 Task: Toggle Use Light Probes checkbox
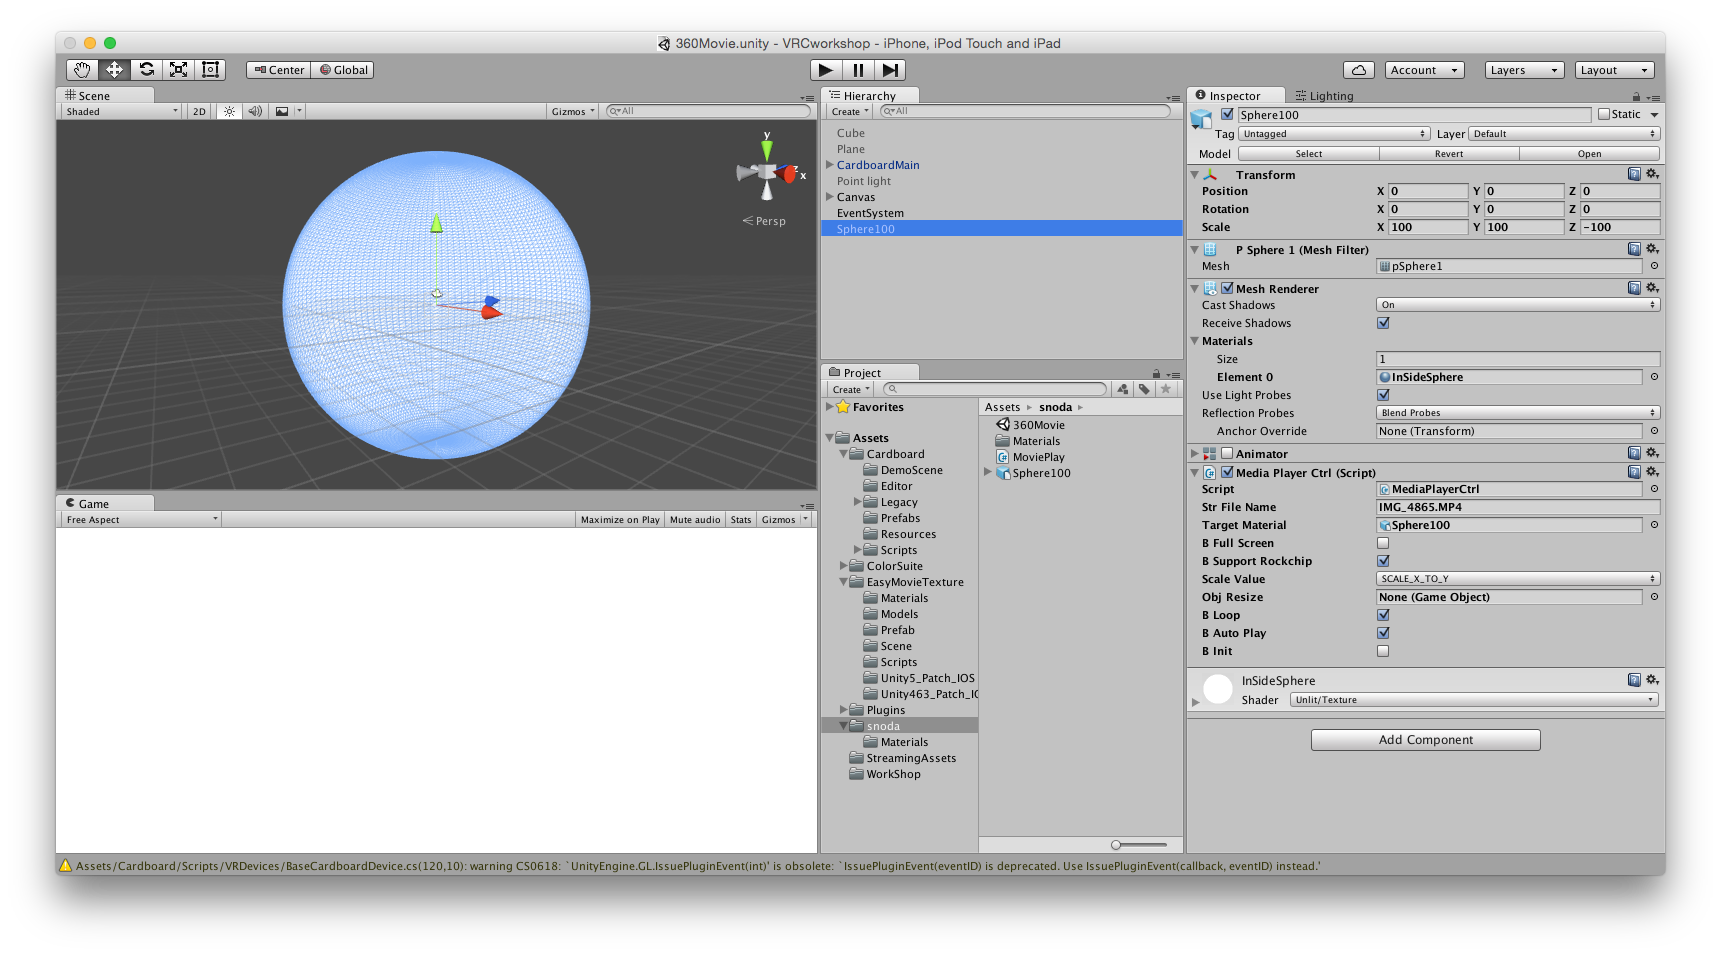click(1383, 395)
